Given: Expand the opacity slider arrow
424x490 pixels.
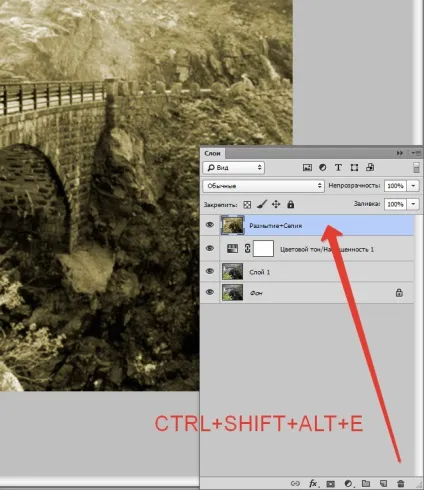Looking at the screenshot, I should tap(413, 186).
